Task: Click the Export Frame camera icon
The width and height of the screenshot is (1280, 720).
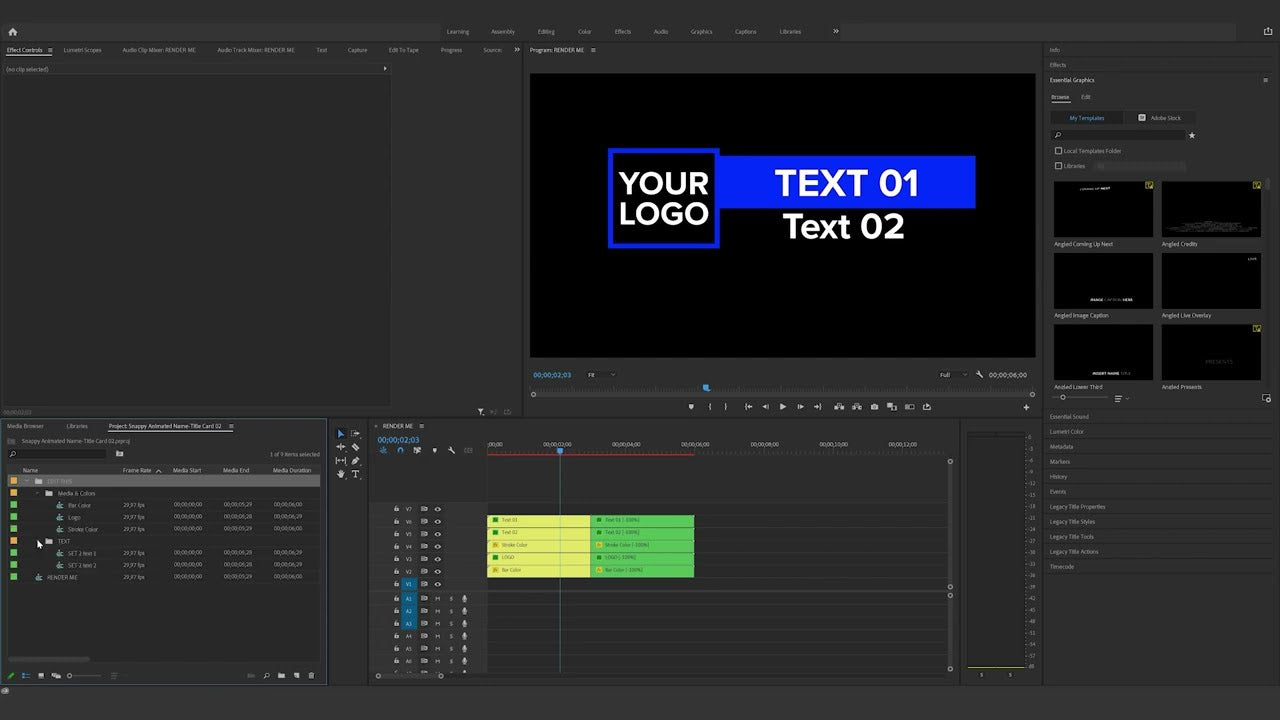Action: click(x=874, y=406)
